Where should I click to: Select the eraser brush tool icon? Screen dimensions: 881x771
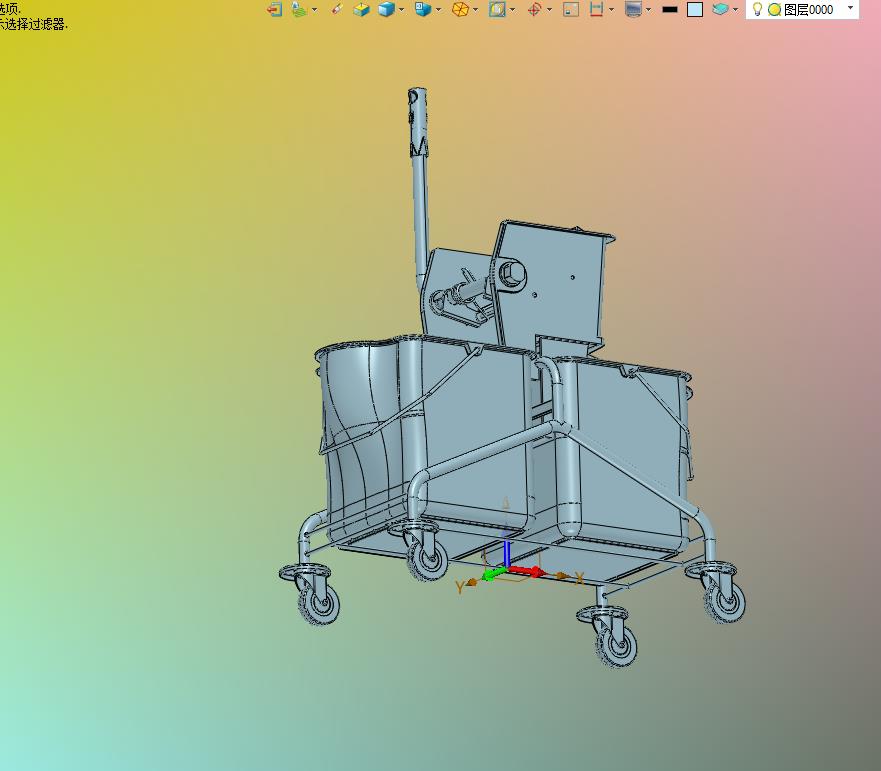[337, 9]
